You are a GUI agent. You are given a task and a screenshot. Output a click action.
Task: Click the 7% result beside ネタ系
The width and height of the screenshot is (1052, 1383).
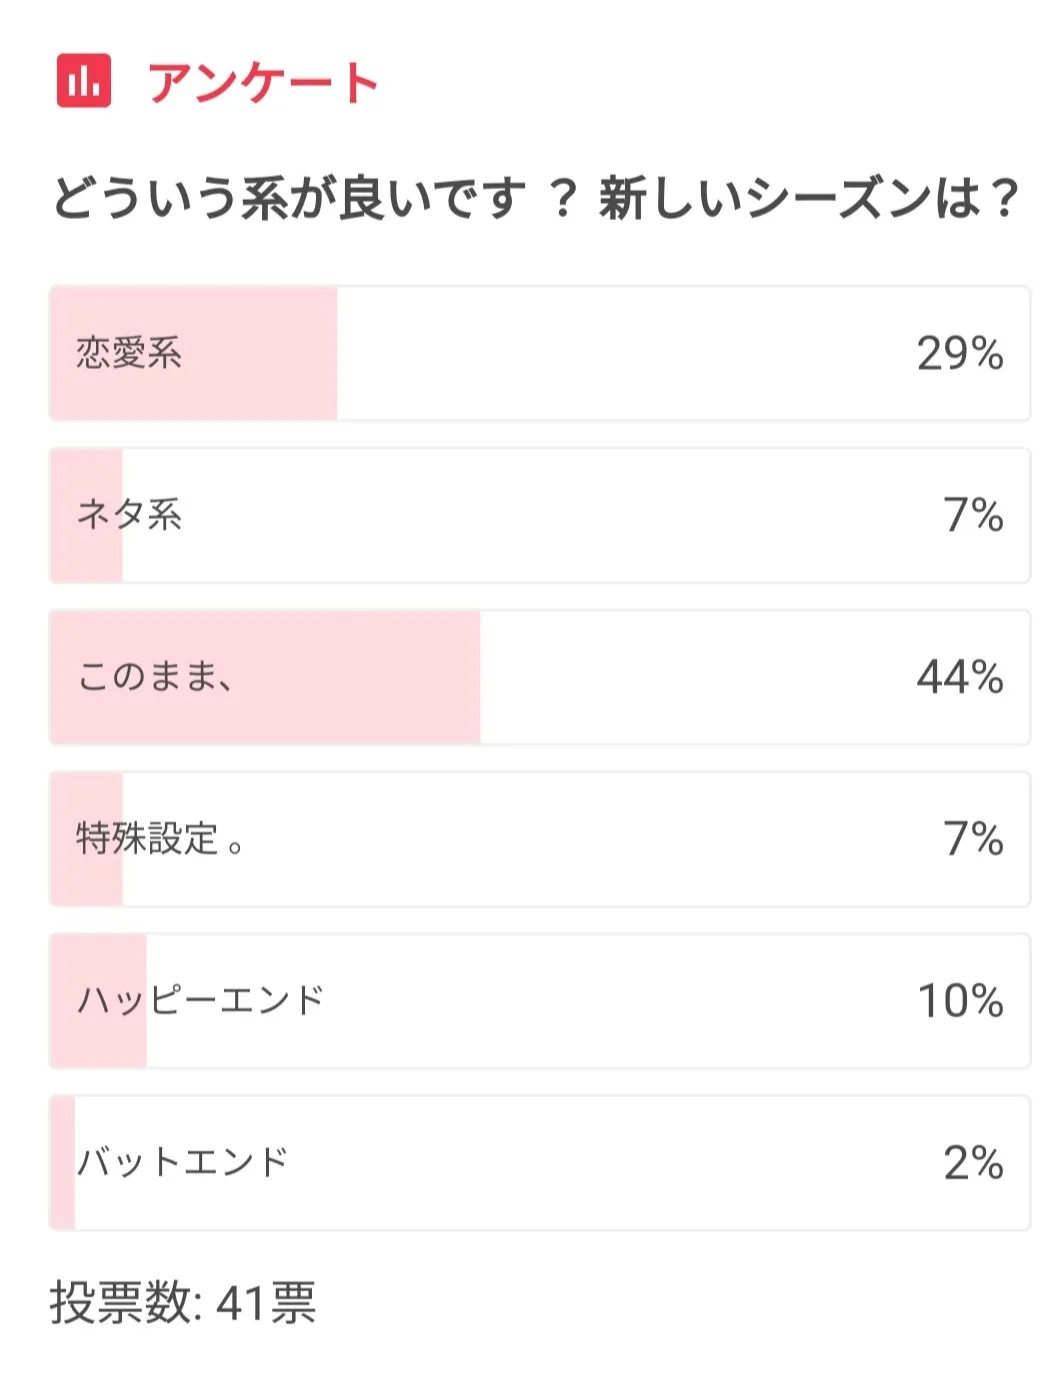[x=972, y=515]
